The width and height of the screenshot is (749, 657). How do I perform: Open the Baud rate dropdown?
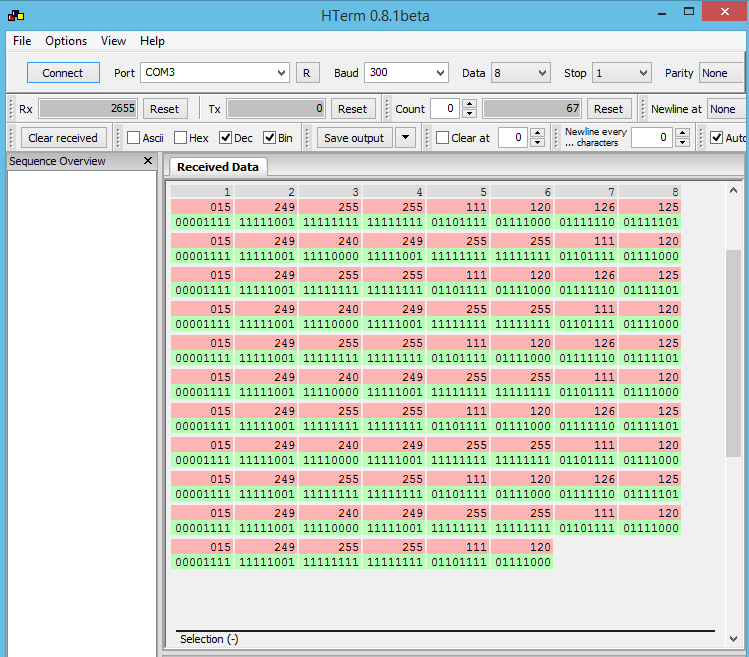coord(440,73)
